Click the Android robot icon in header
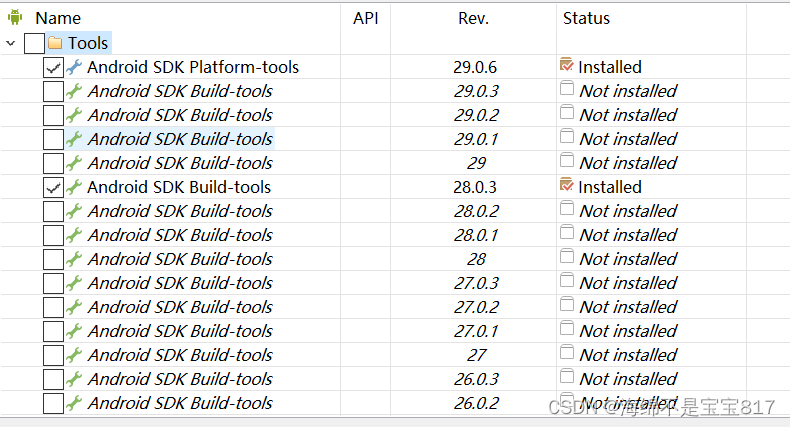The height and width of the screenshot is (427, 790). tap(15, 17)
